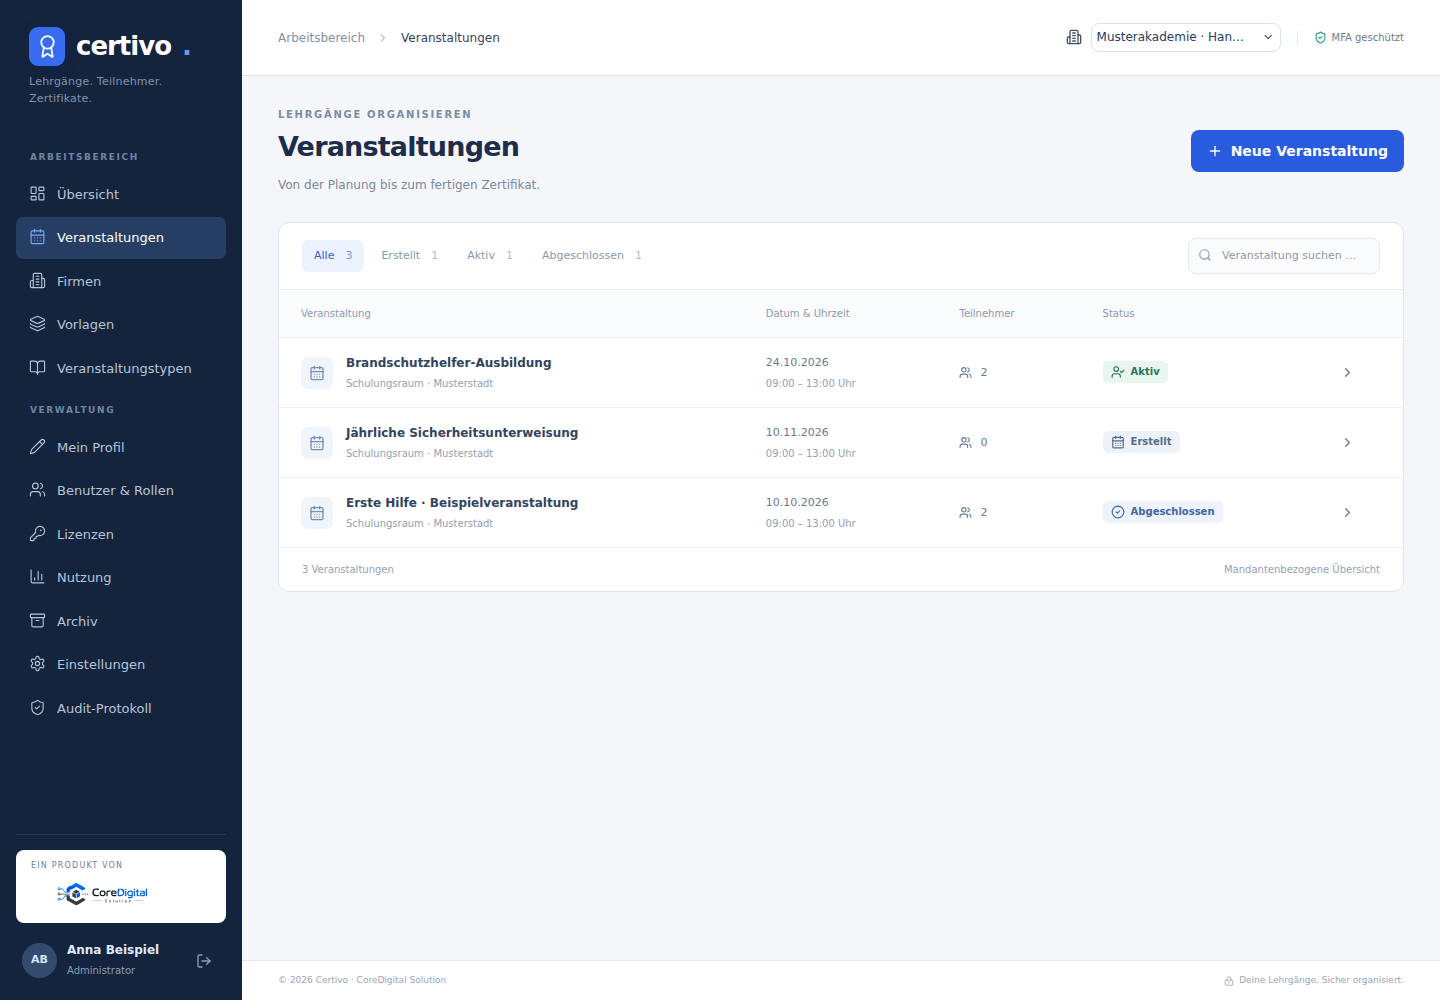Open Veranstaltungstypen page
This screenshot has width=1440, height=1000.
point(121,368)
